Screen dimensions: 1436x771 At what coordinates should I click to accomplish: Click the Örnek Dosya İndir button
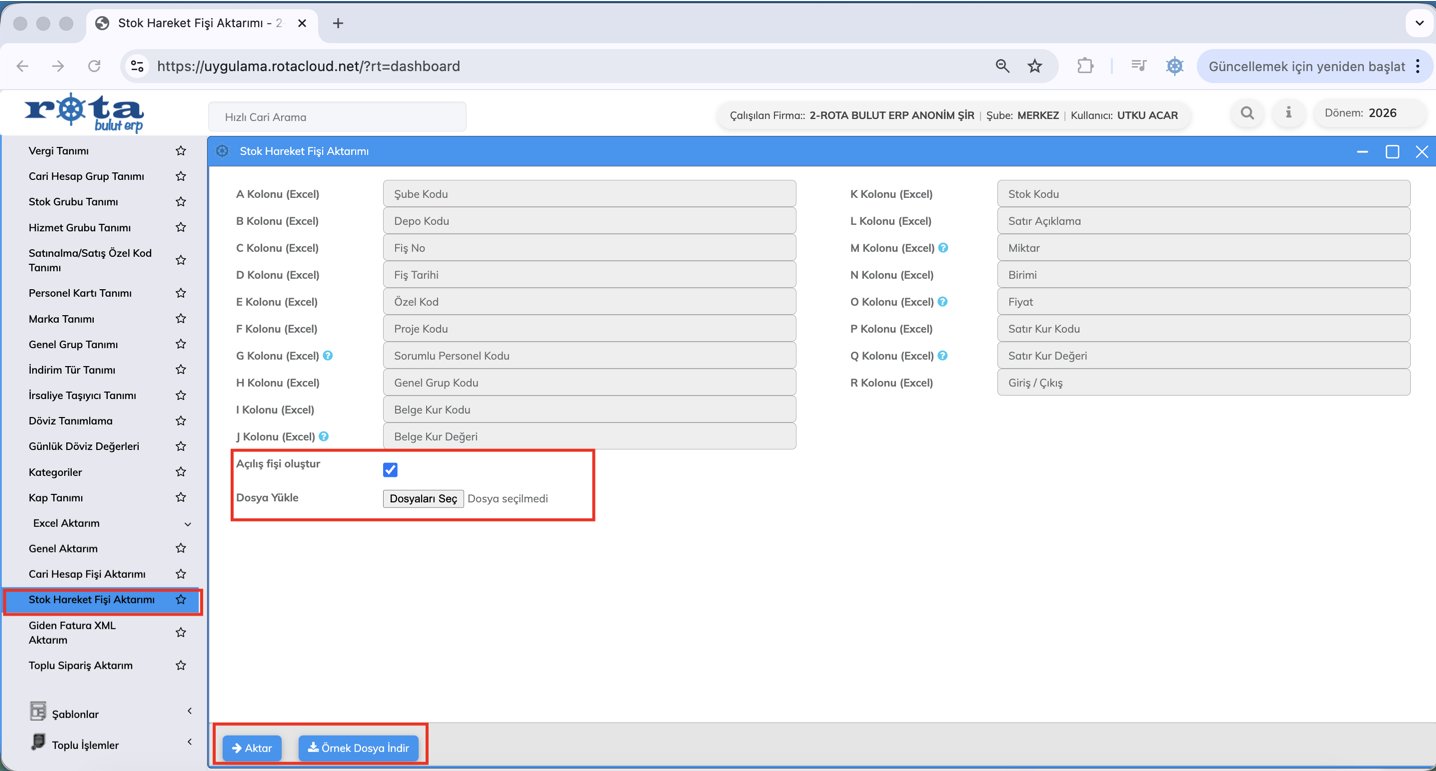[358, 748]
